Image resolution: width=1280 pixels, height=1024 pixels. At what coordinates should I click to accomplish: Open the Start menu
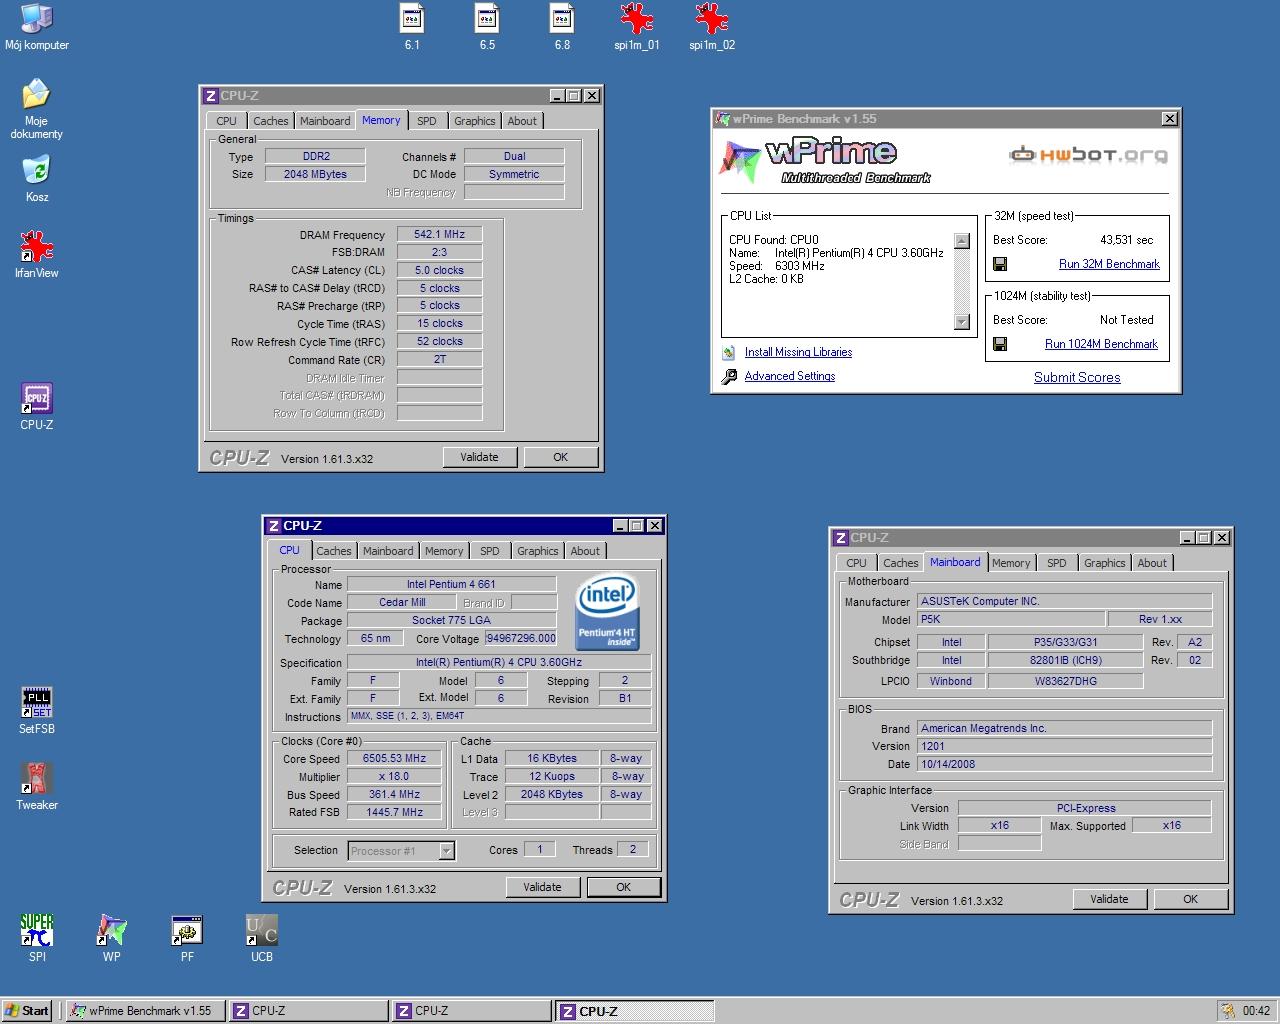point(27,1011)
